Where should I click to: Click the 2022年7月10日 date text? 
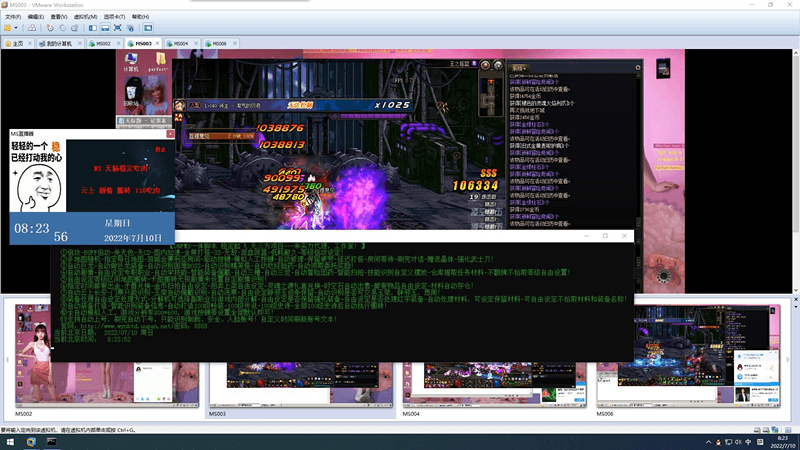point(133,238)
